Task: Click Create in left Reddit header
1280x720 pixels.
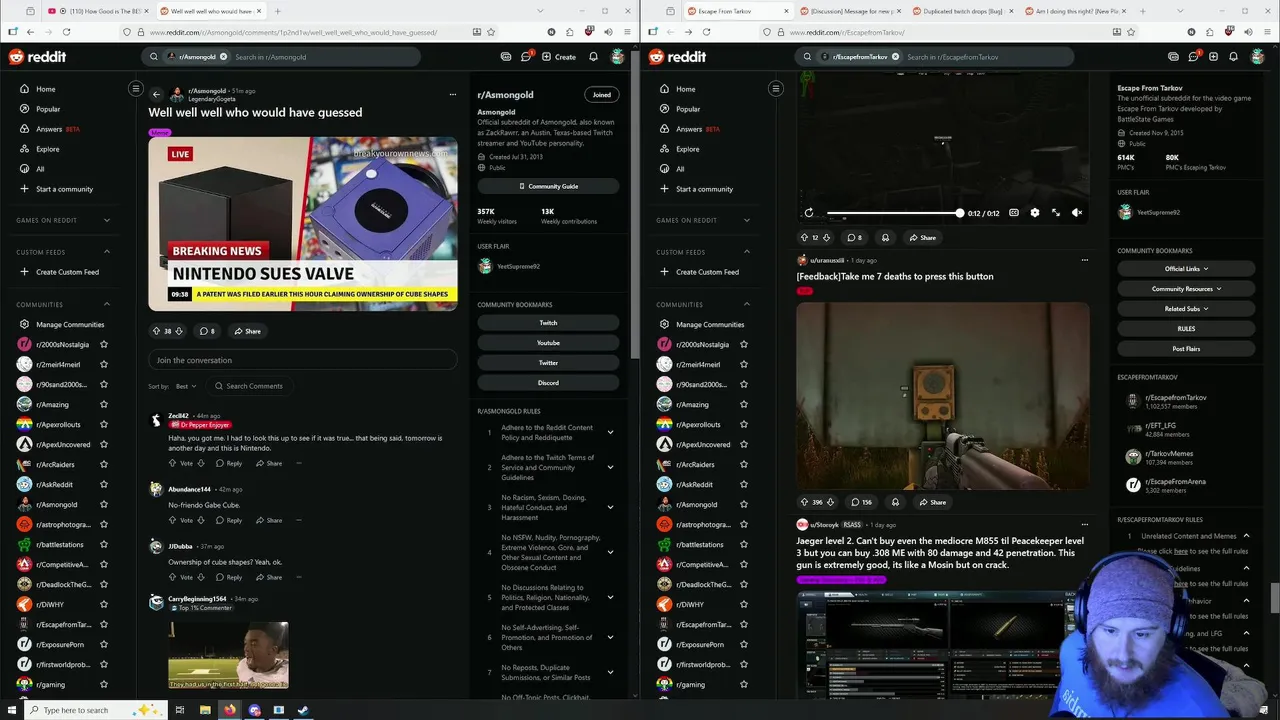Action: click(x=559, y=57)
